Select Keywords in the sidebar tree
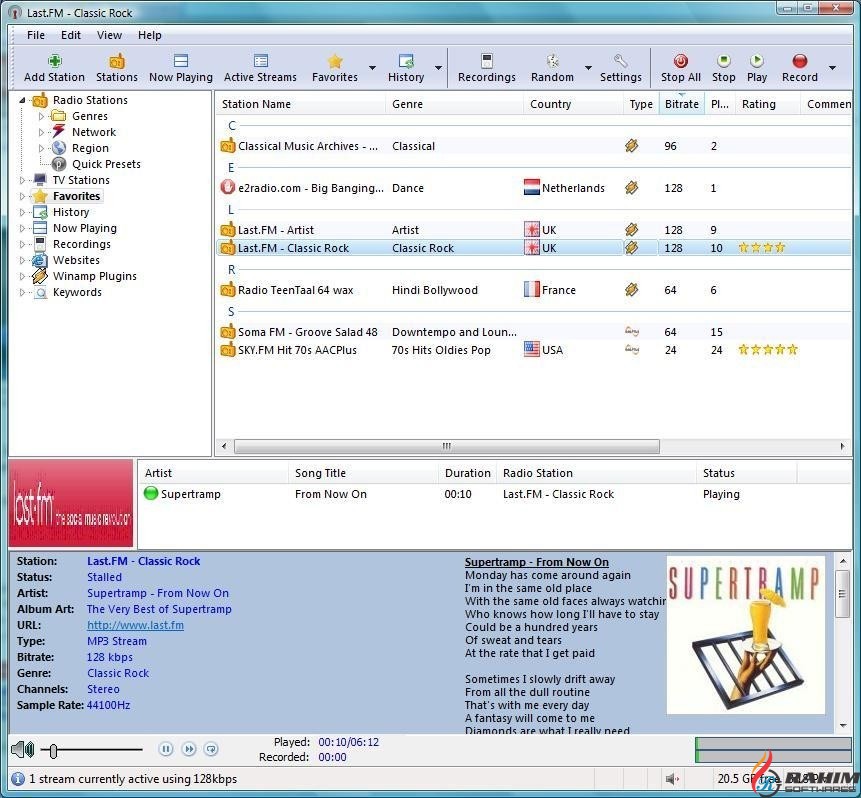The height and width of the screenshot is (798, 861). [x=77, y=292]
